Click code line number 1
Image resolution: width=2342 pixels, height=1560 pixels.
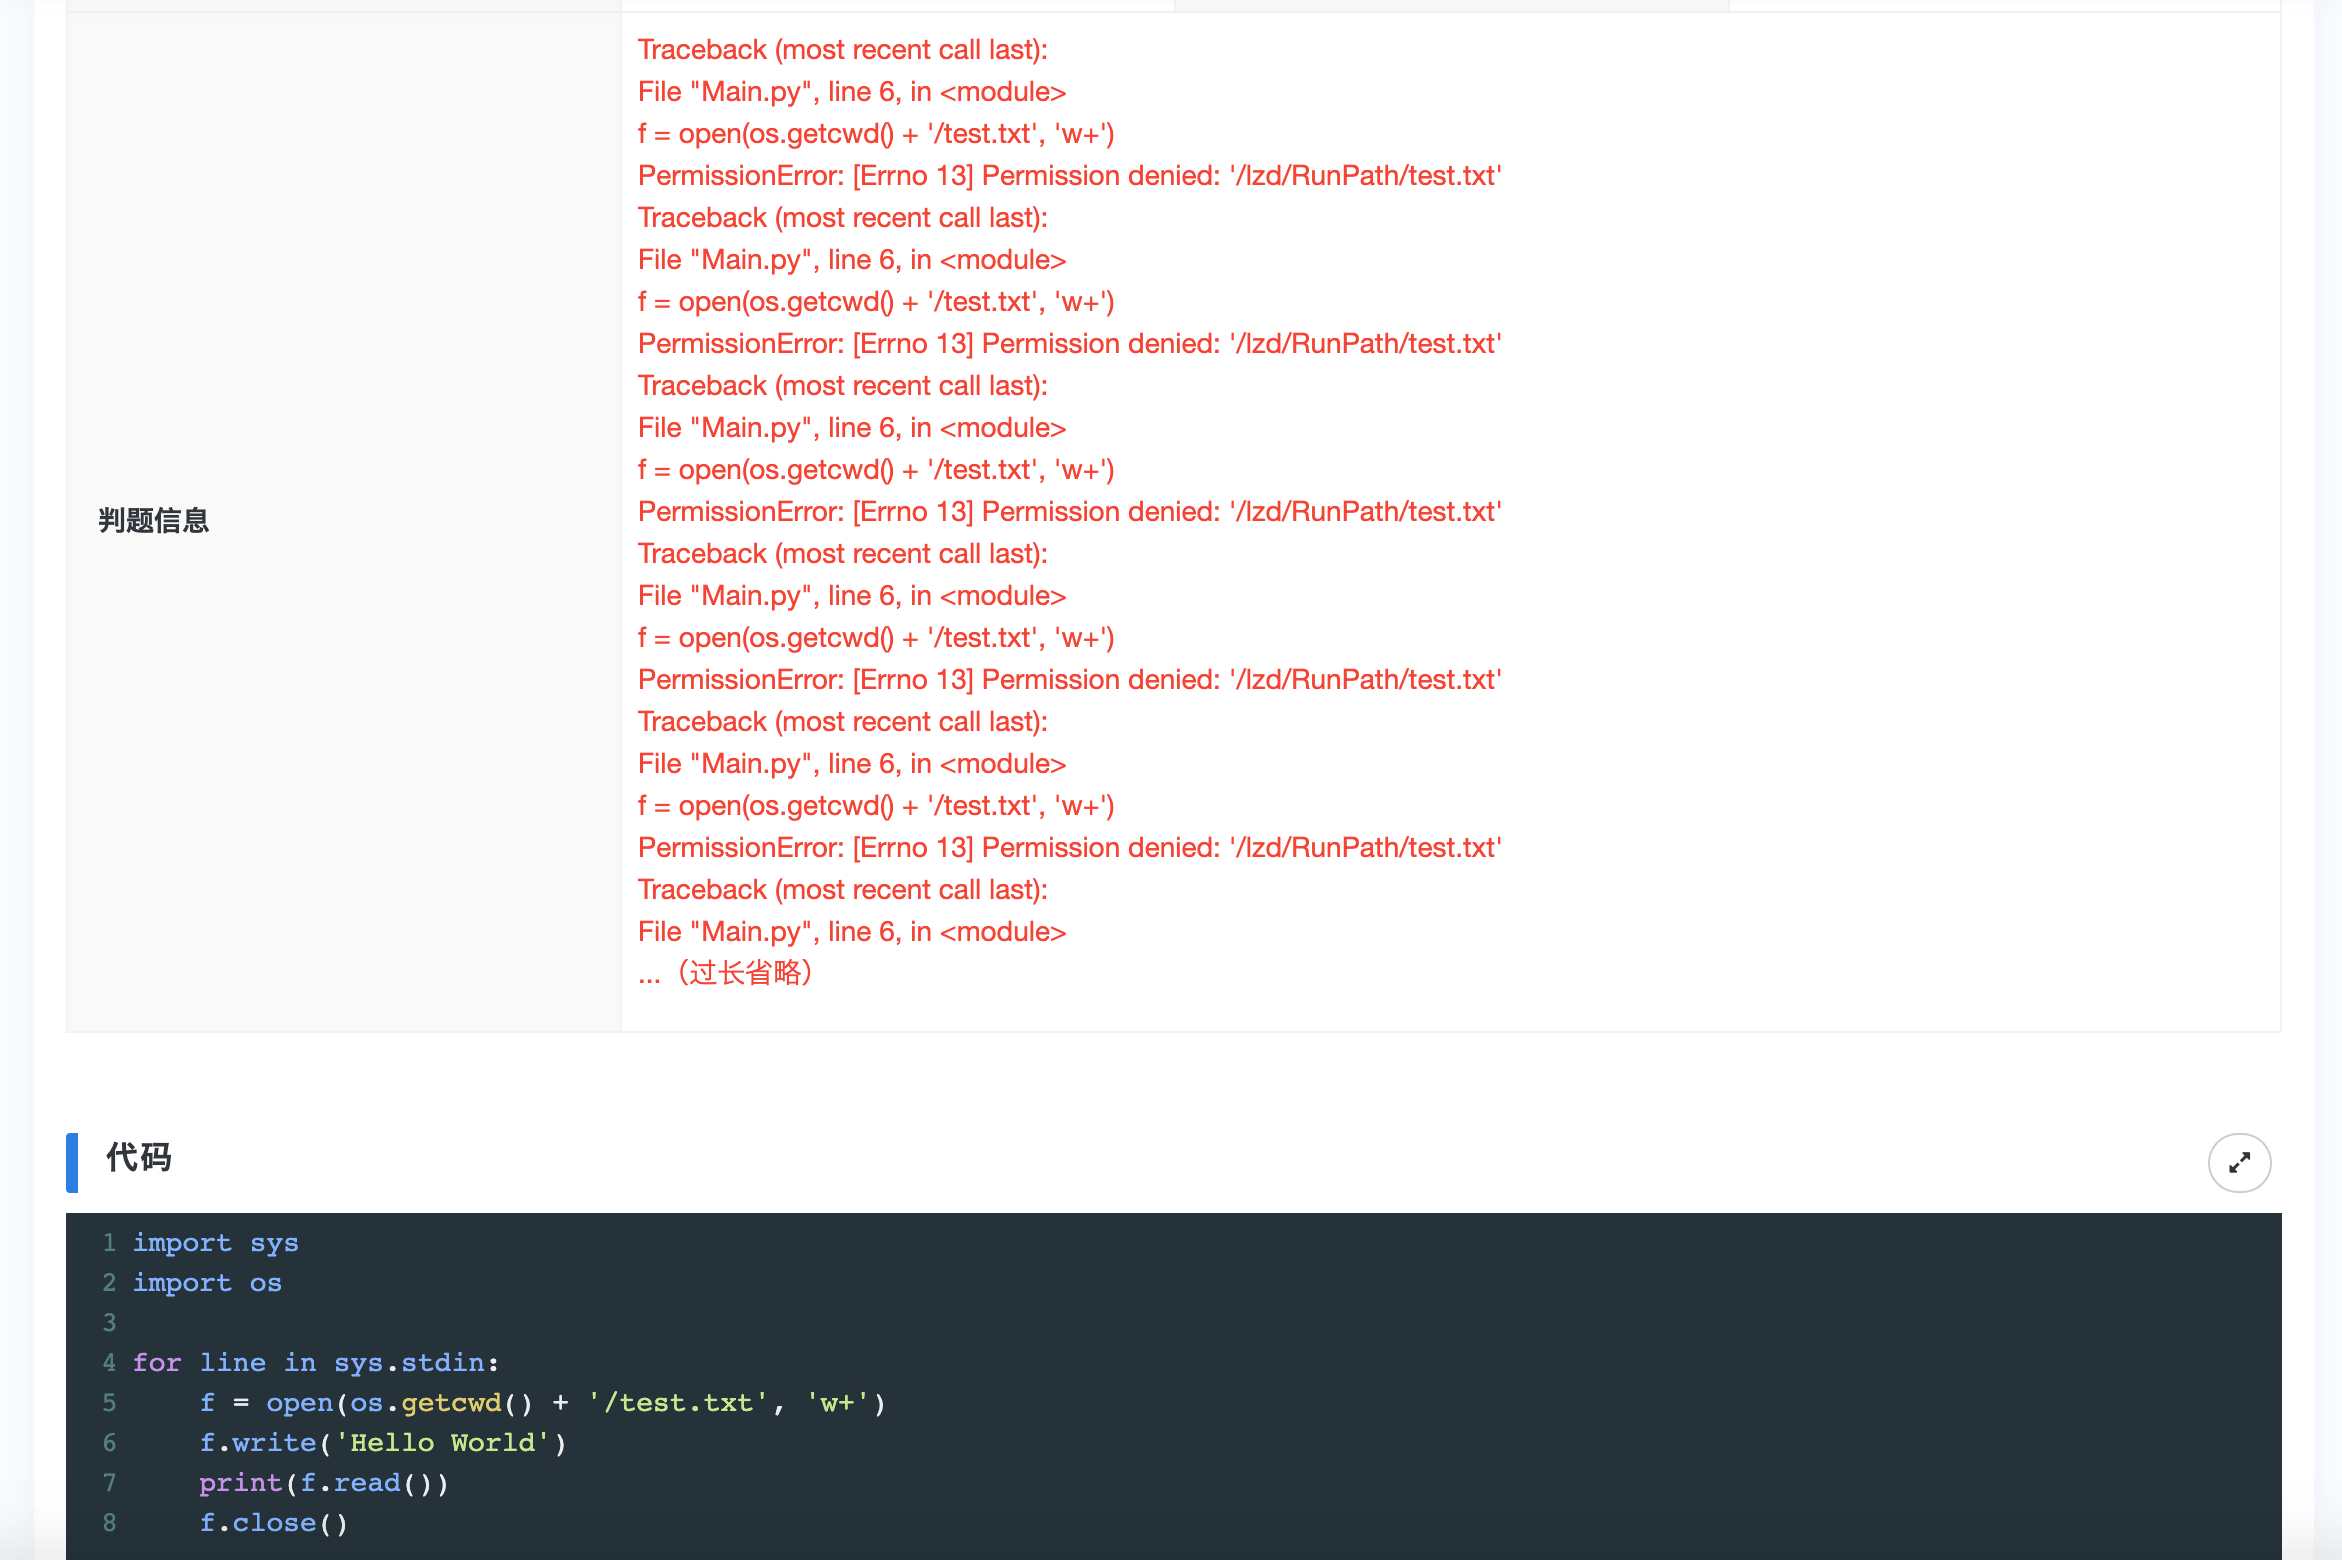[x=109, y=1243]
